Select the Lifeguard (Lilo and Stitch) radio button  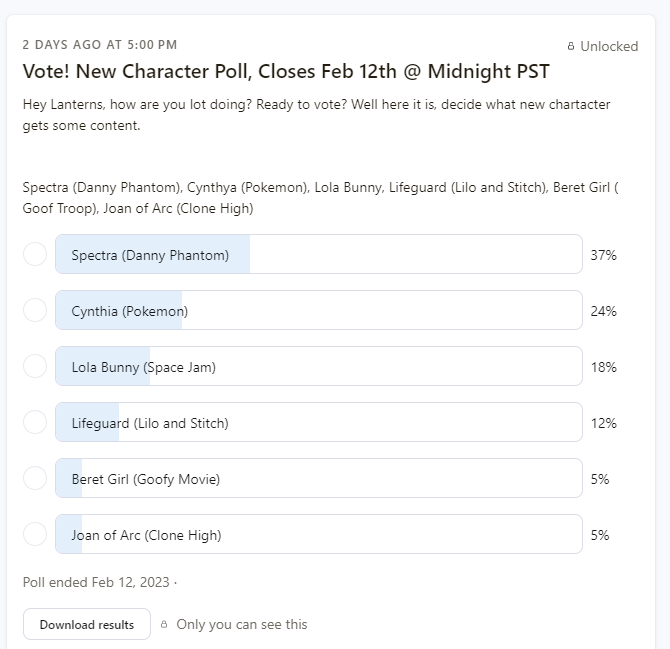coord(35,422)
